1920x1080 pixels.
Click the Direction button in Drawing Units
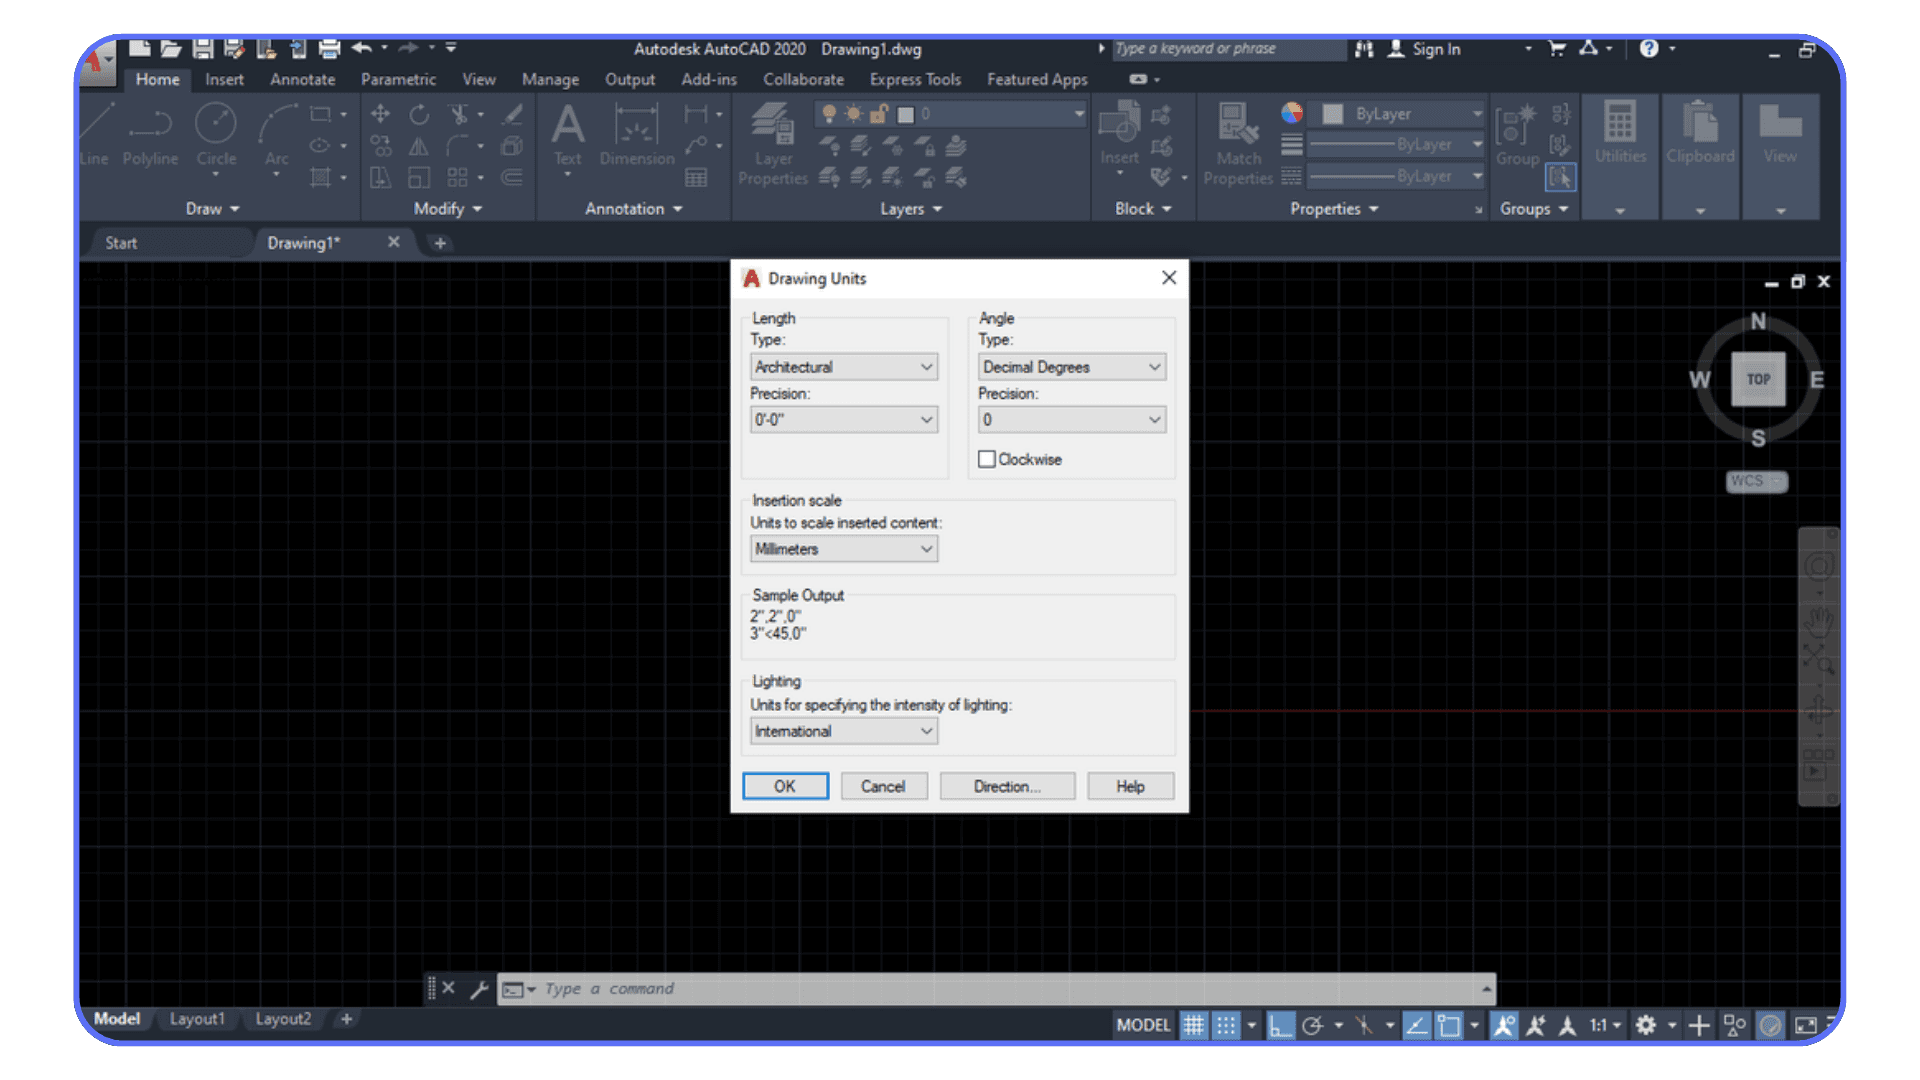[x=1007, y=786]
